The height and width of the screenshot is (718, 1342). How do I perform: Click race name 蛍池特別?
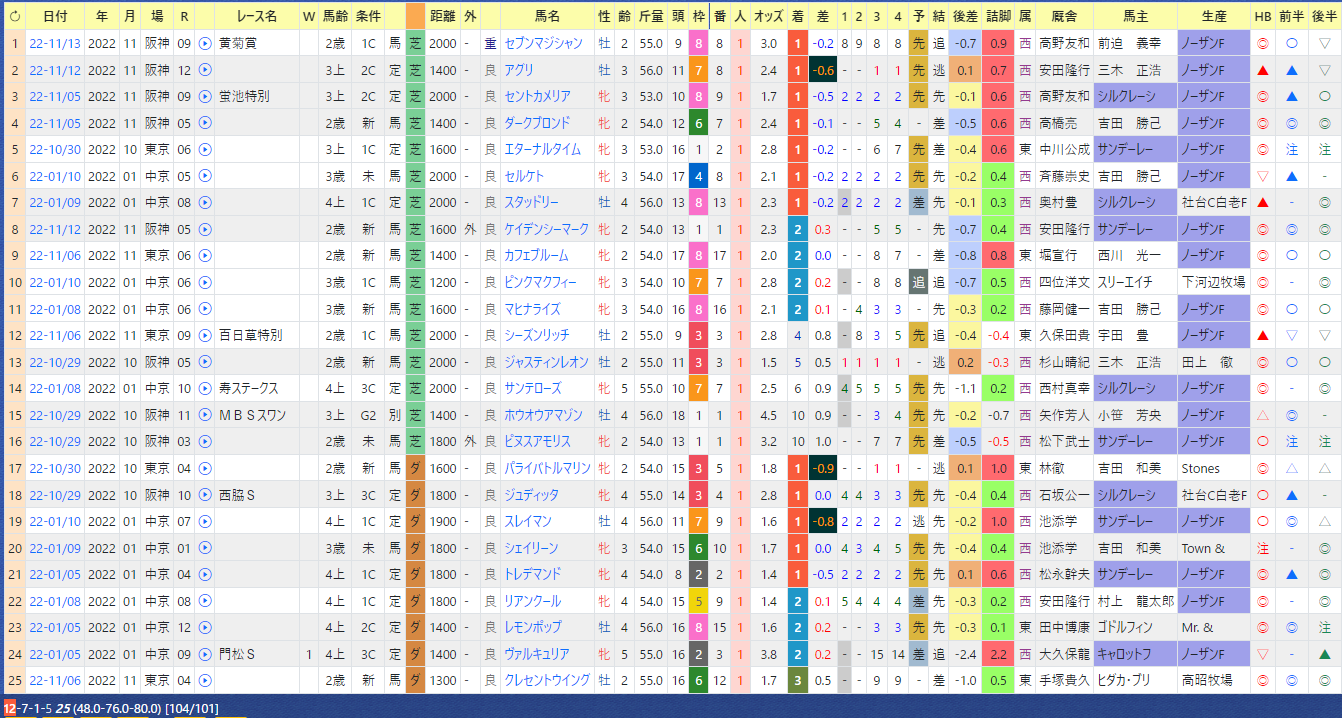[244, 97]
